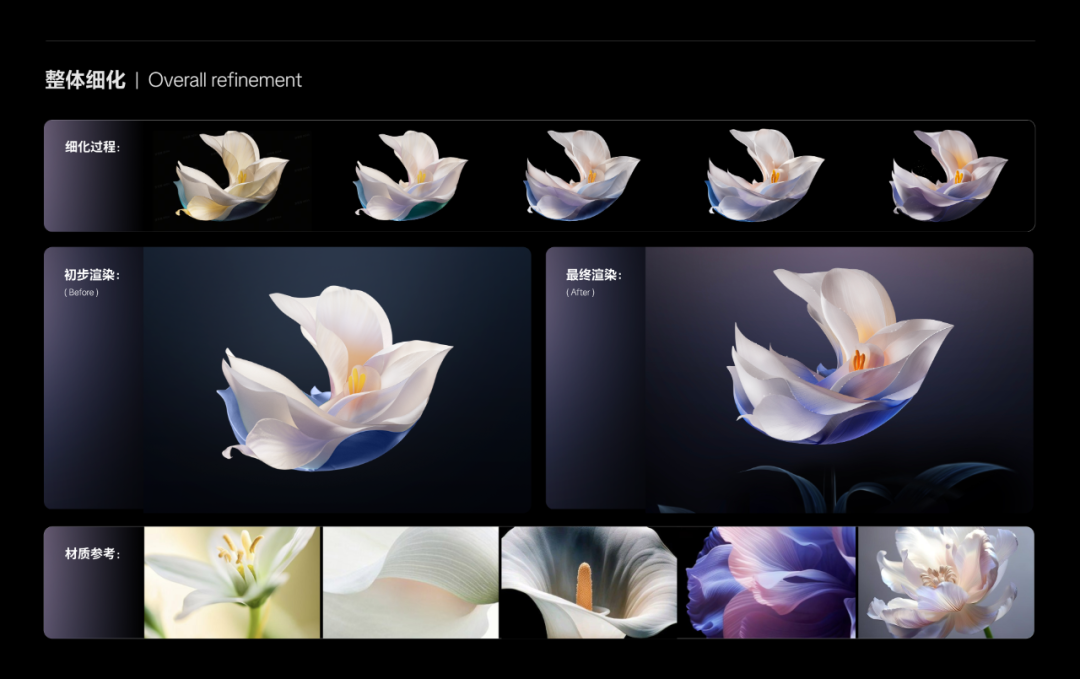Select the fifth, last flower in 细化过程 row

(948, 176)
